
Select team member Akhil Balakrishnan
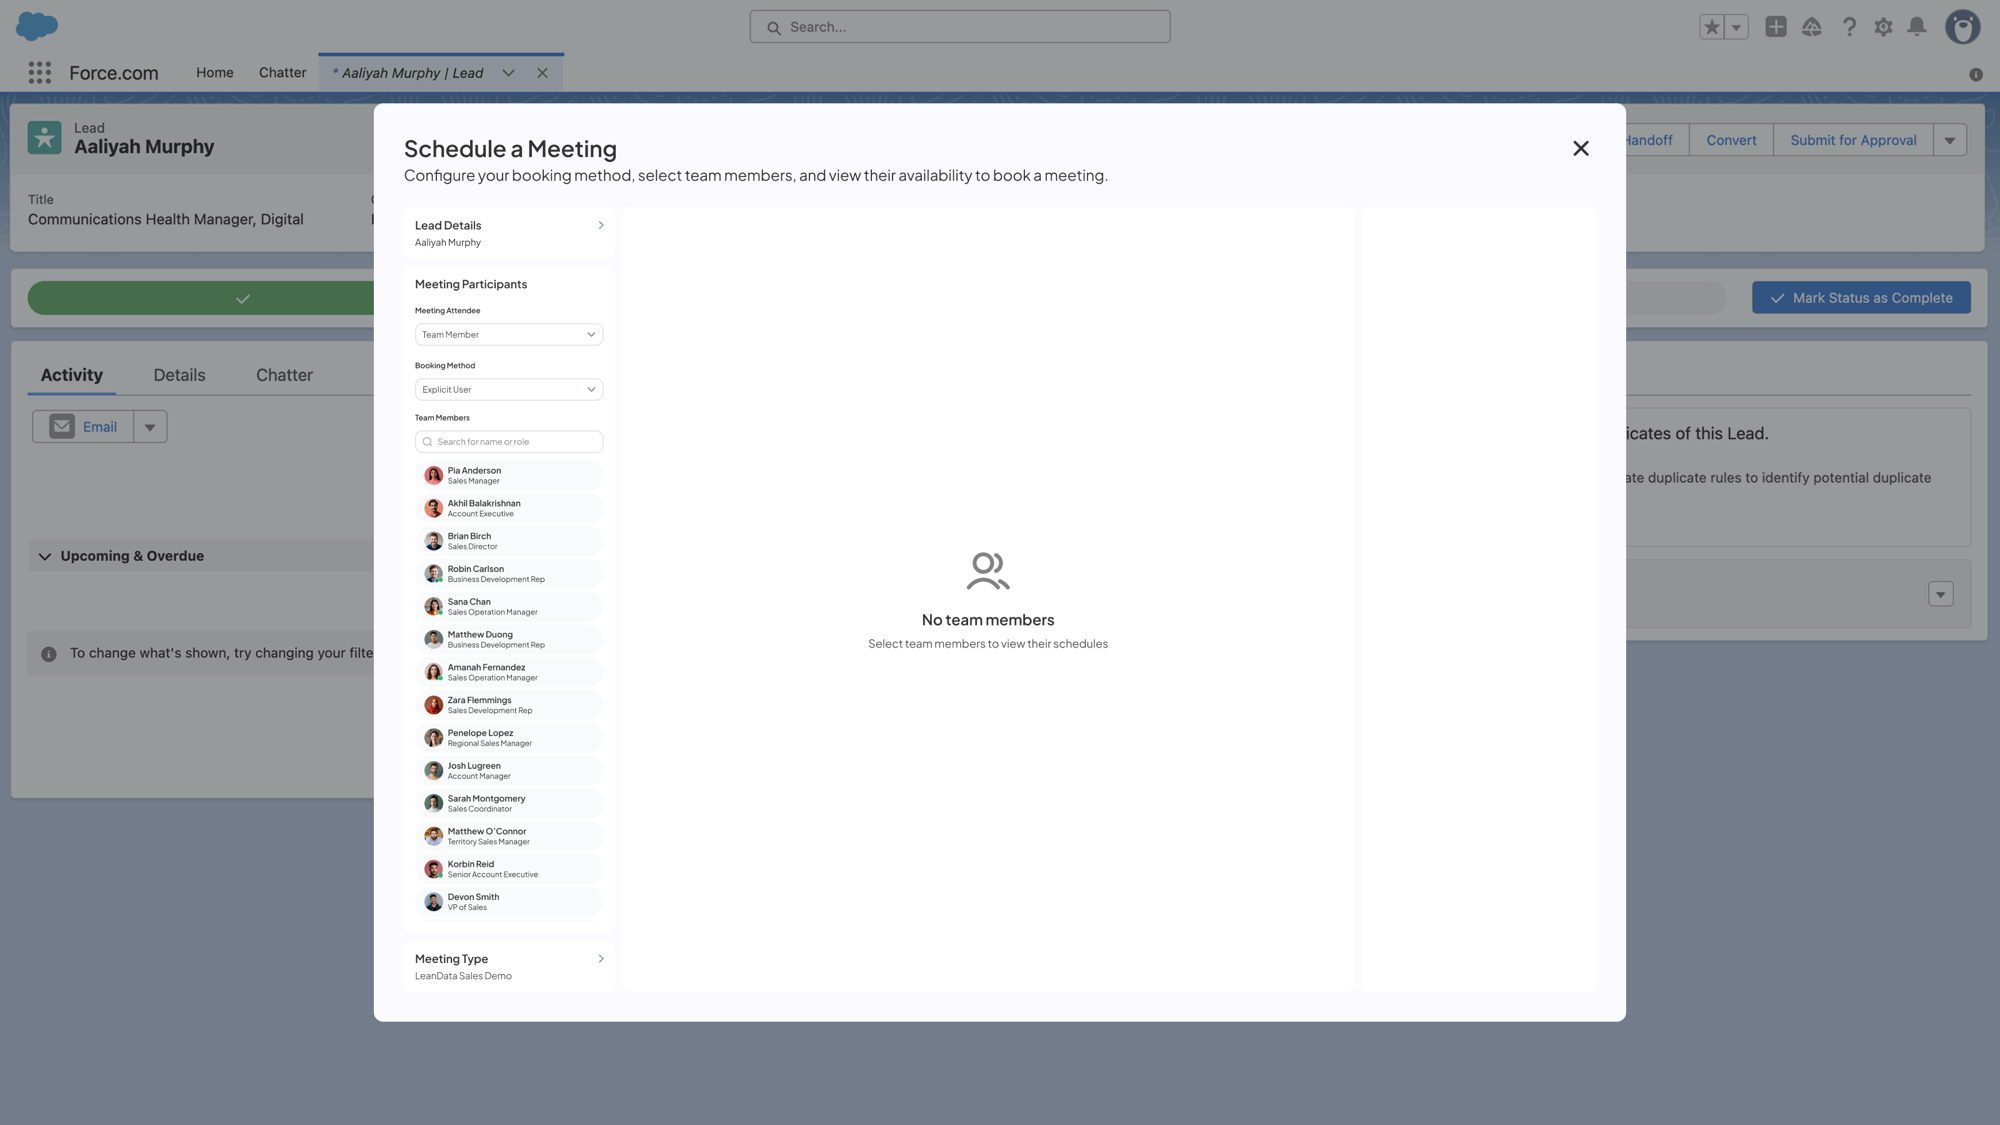tap(509, 508)
